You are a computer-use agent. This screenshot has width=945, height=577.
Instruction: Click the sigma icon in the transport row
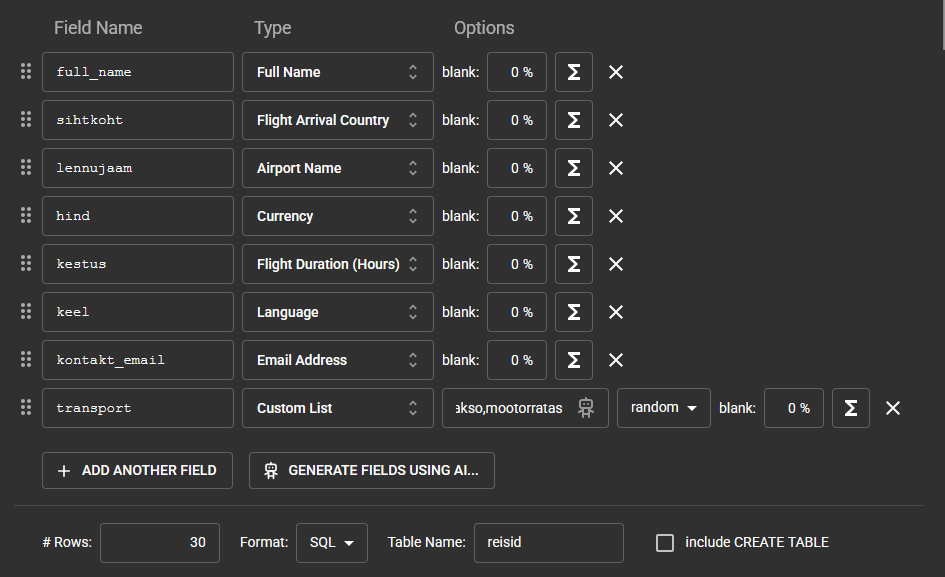[851, 408]
